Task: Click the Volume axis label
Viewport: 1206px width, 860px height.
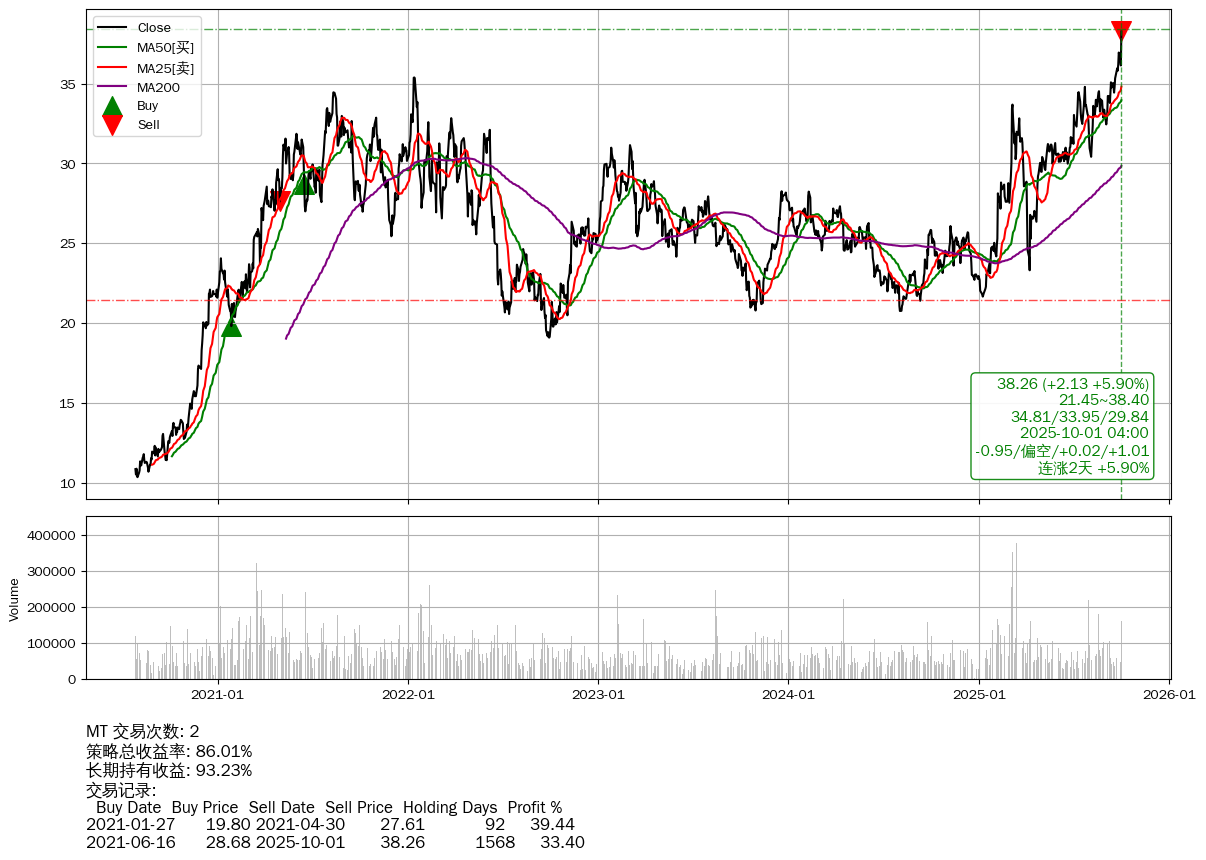Action: pyautogui.click(x=14, y=599)
